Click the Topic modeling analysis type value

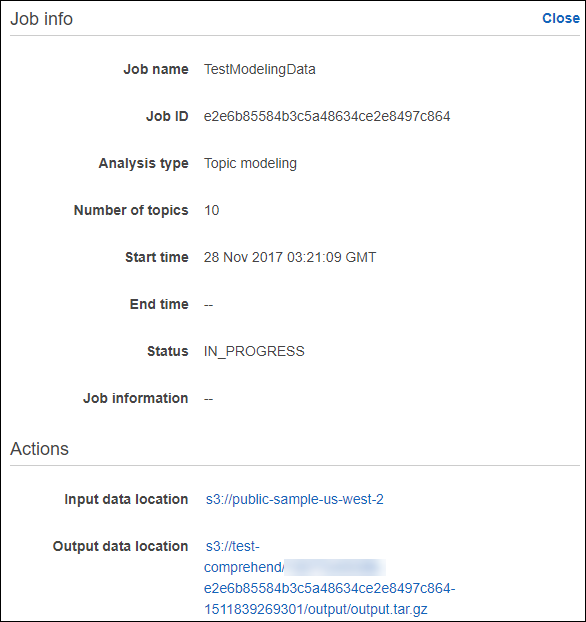250,163
